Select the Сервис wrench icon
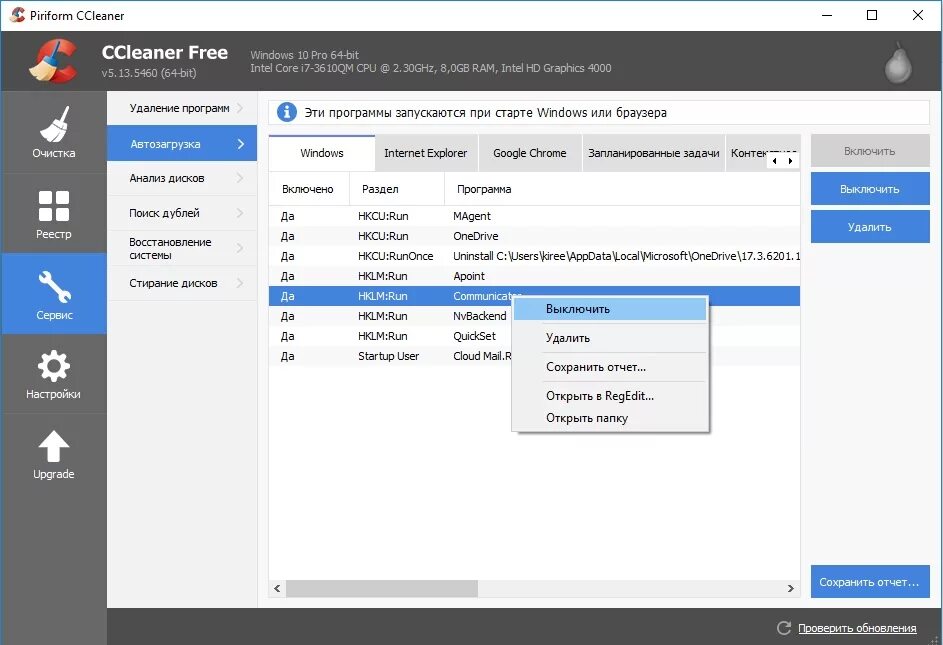943x645 pixels. click(54, 286)
